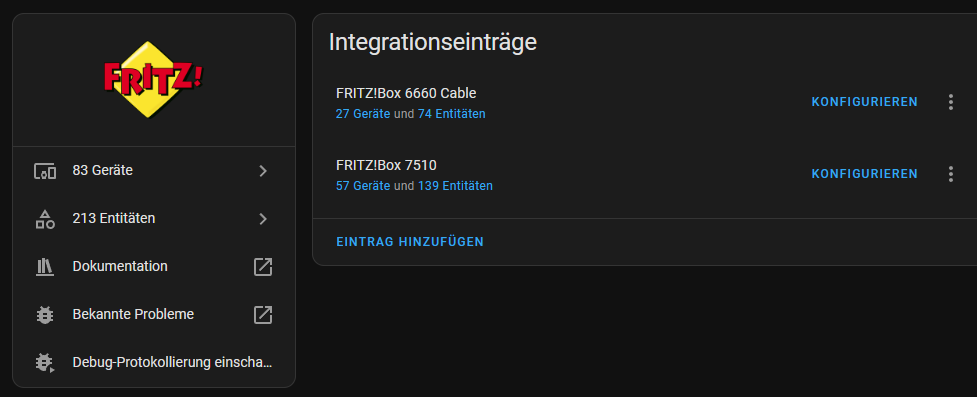
Task: Click KONFIGURIEREN for FRITZ!Box 6660 Cable
Action: pos(864,102)
